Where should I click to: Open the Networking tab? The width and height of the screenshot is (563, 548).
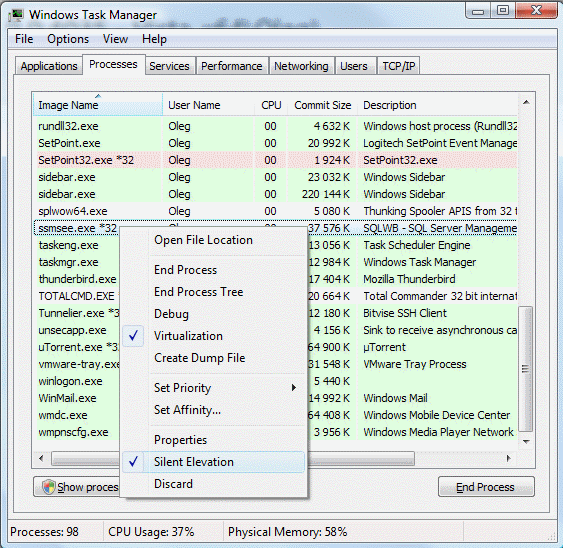pyautogui.click(x=301, y=66)
